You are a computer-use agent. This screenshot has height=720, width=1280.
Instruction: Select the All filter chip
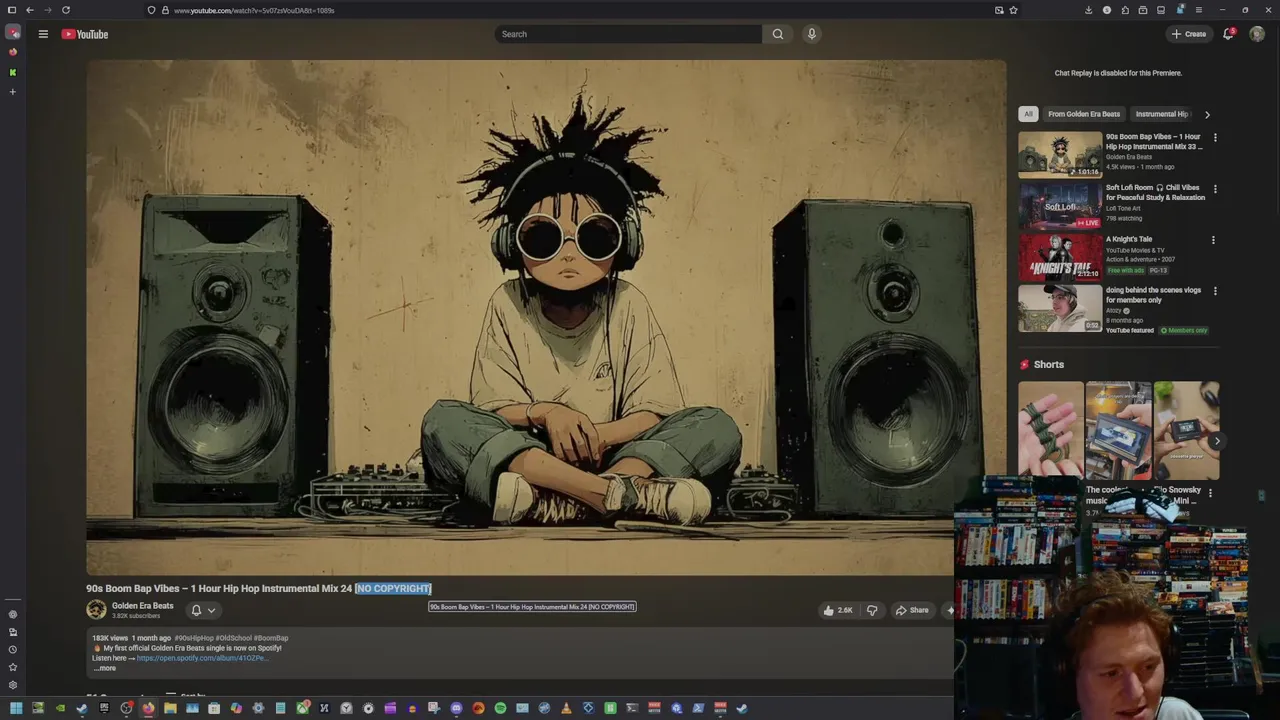click(1028, 114)
